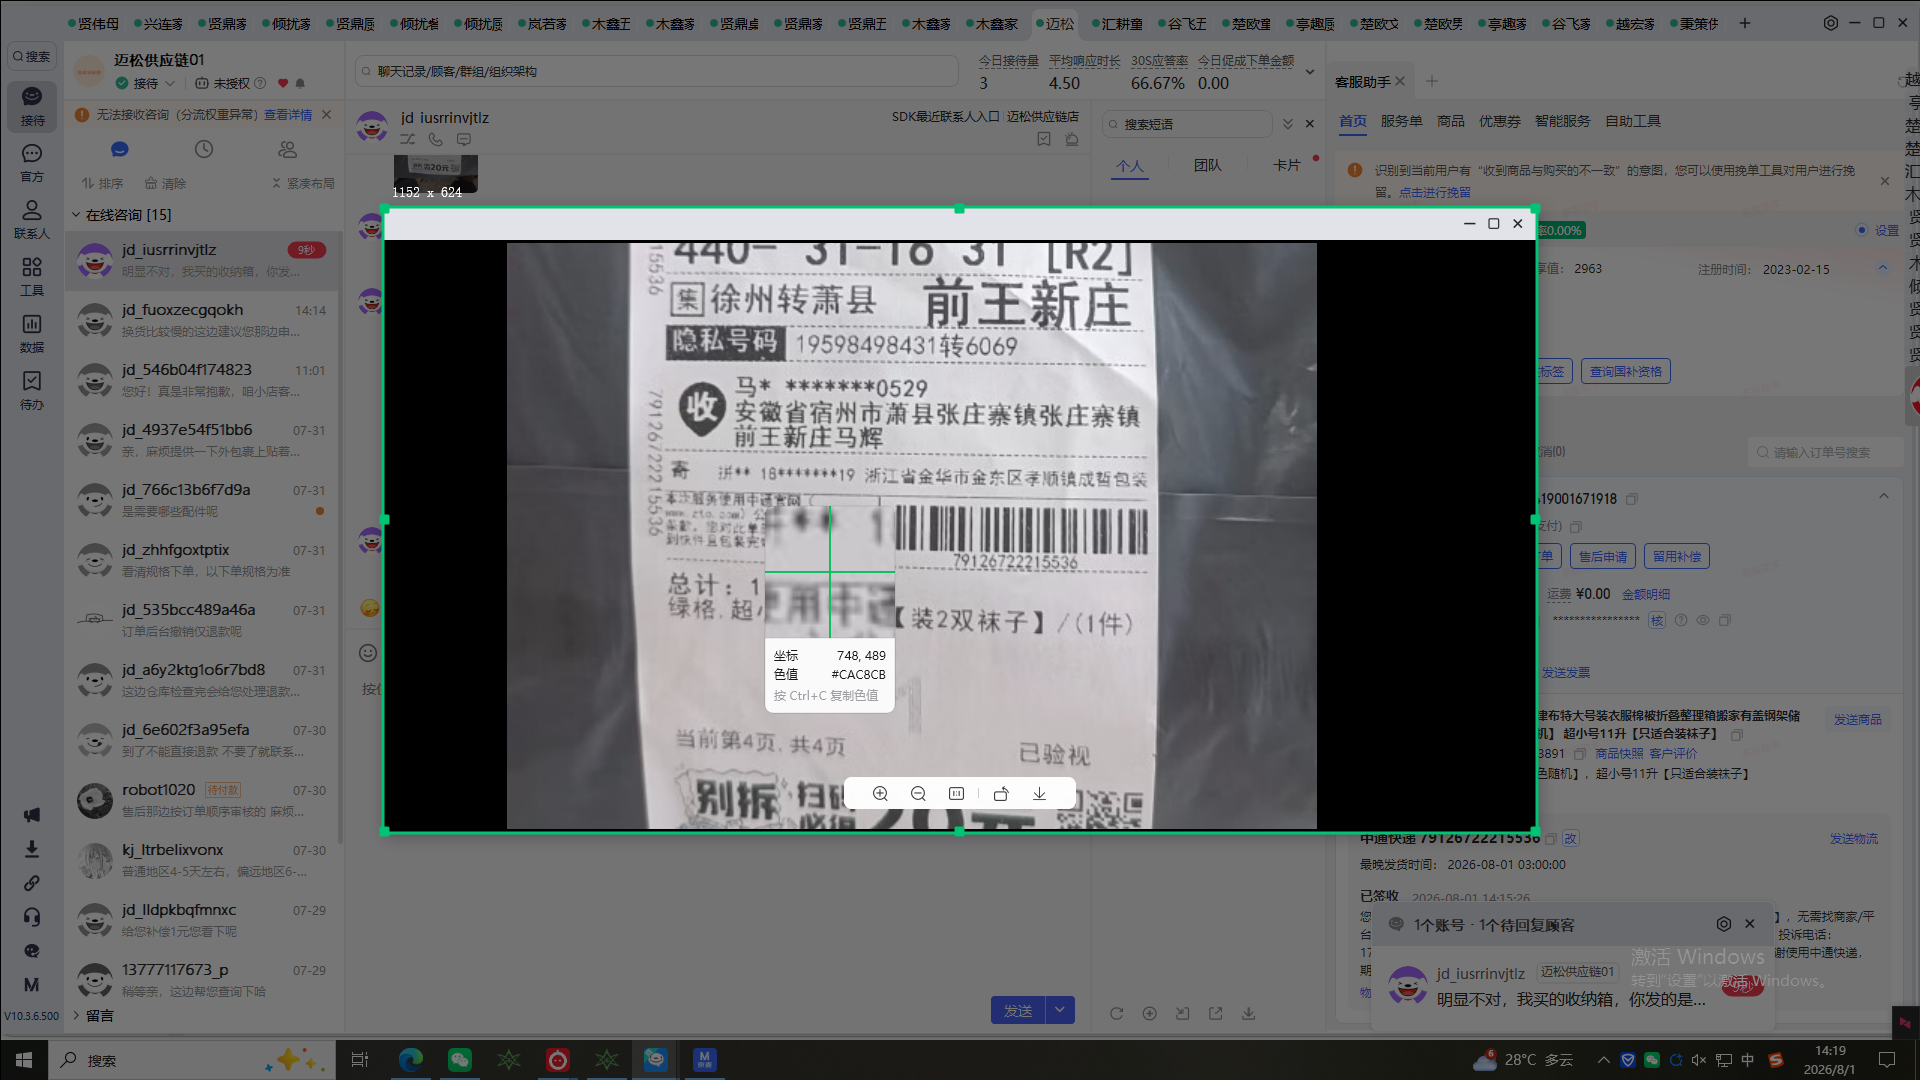Image resolution: width=1920 pixels, height=1080 pixels.
Task: Expand quick phrases double-chevron dropdown
Action: tap(1288, 124)
